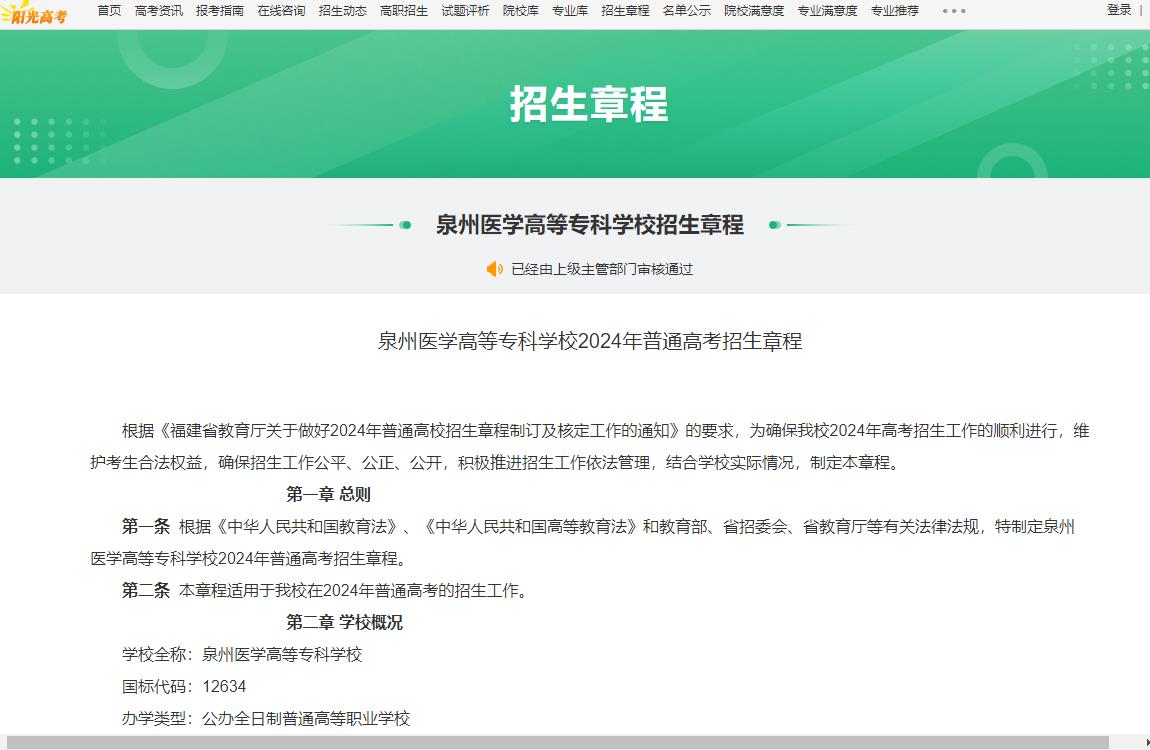Image resolution: width=1150 pixels, height=750 pixels.
Task: Click the horizontal scrollbar right arrow
Action: 1146,743
